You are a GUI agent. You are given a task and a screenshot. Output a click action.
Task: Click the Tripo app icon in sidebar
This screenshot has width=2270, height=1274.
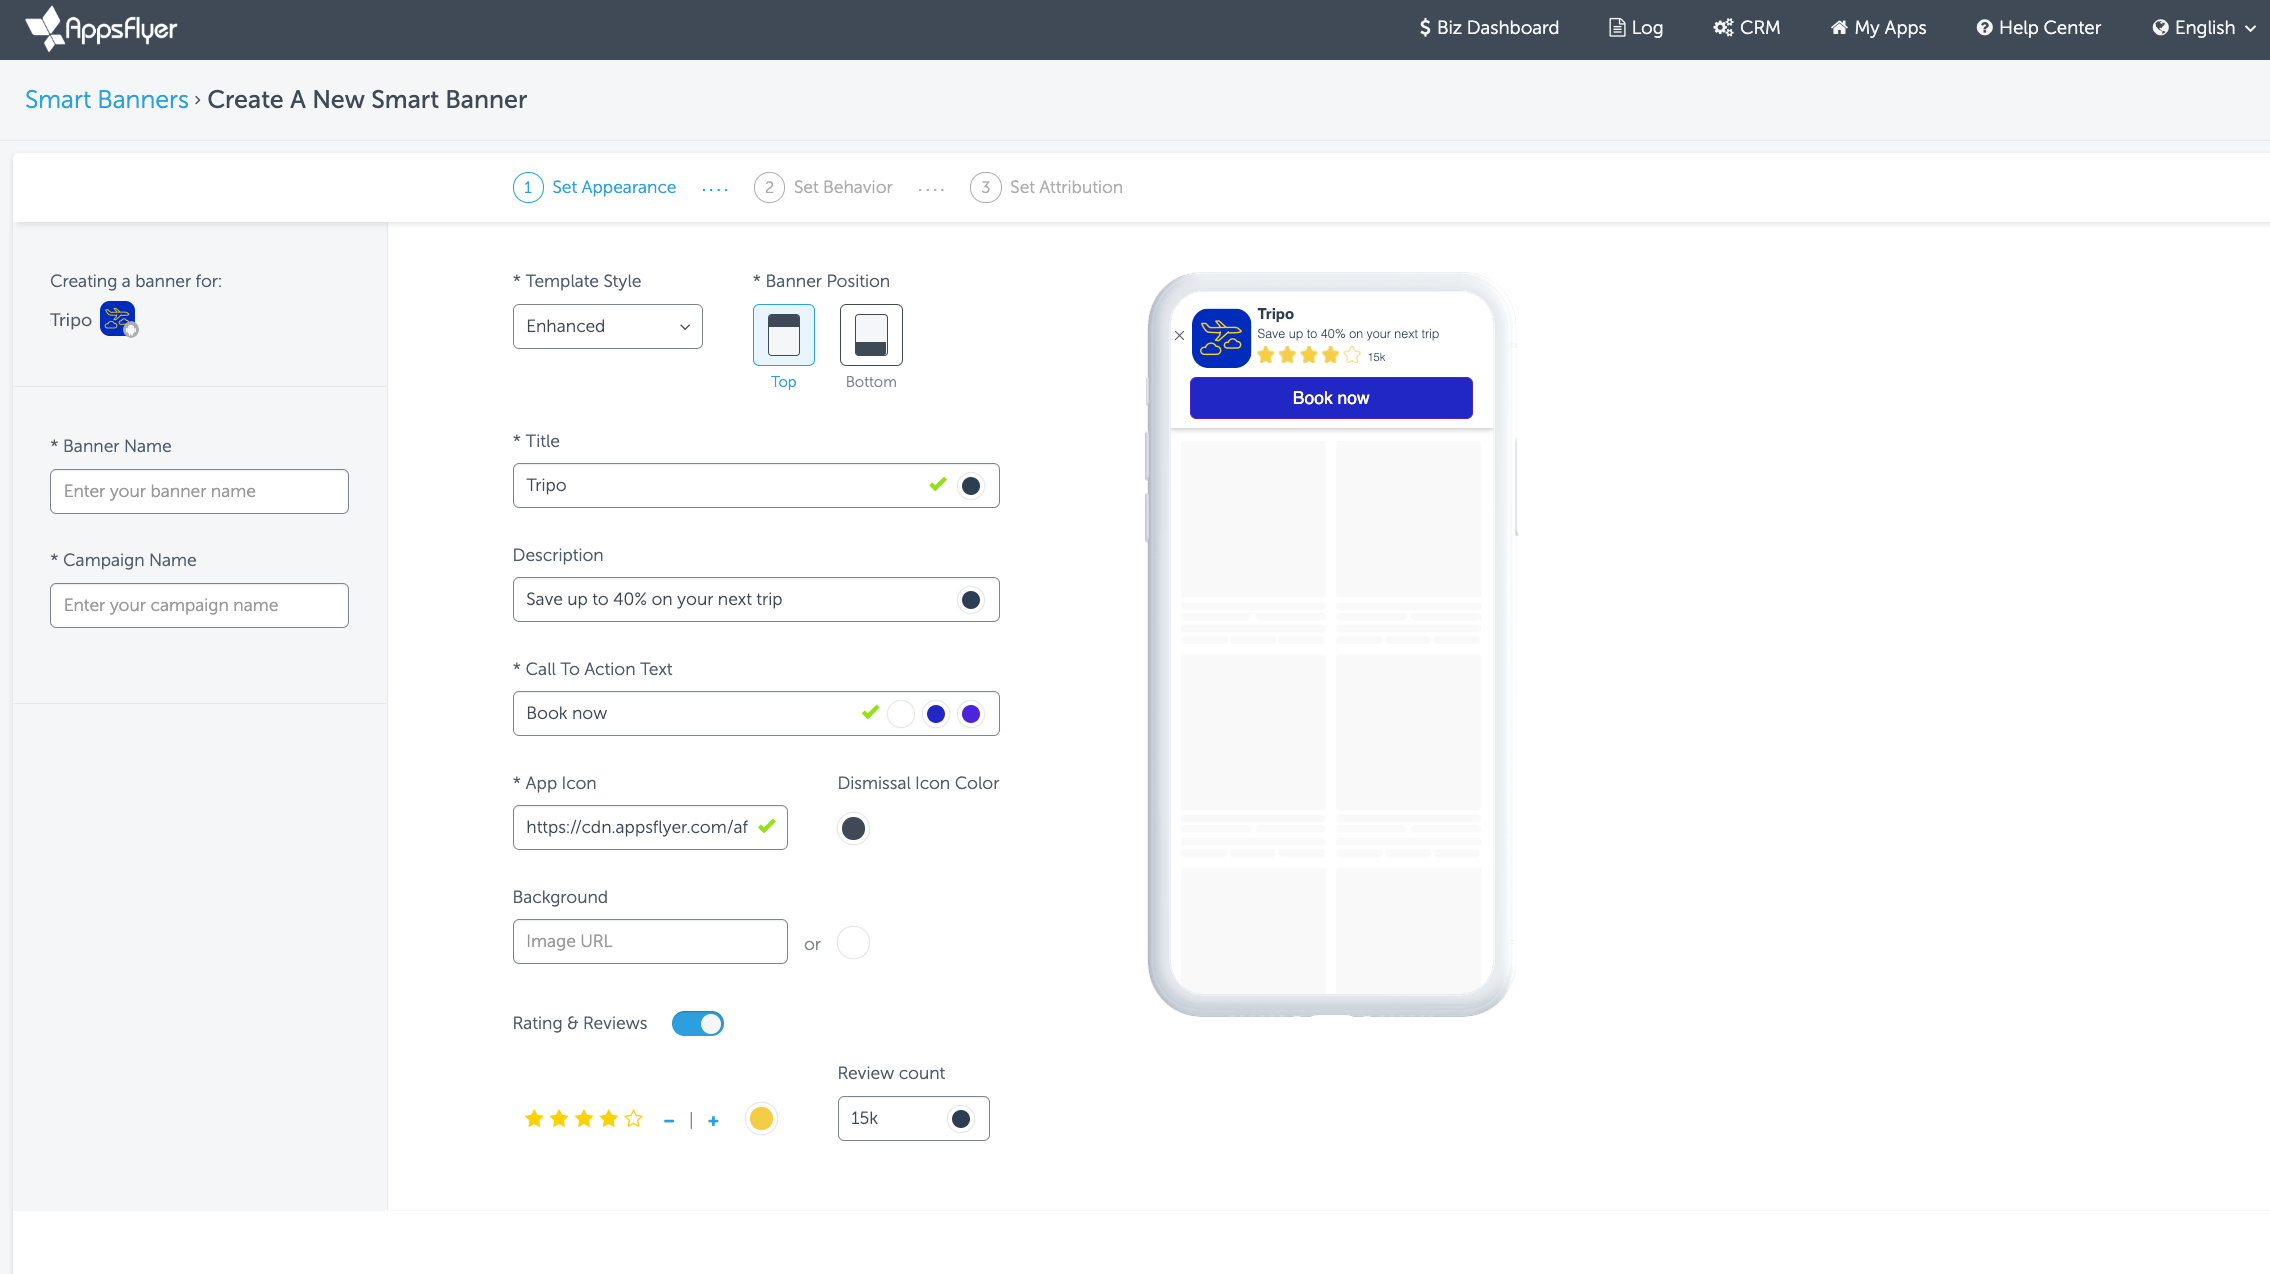(118, 320)
